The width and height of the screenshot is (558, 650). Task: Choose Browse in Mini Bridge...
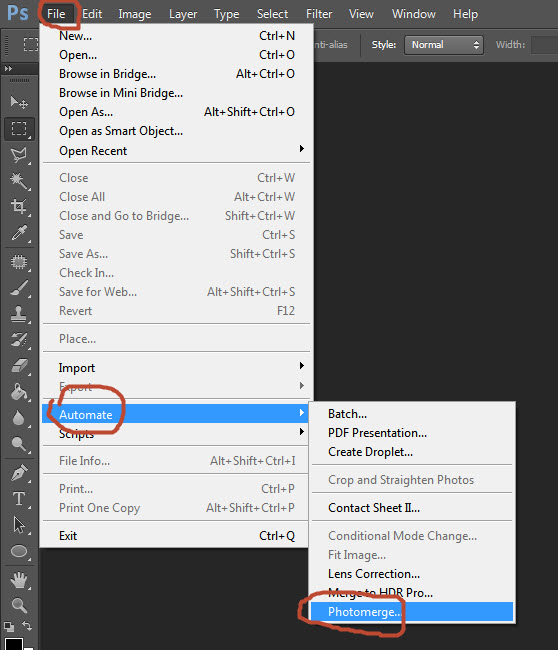coord(176,93)
